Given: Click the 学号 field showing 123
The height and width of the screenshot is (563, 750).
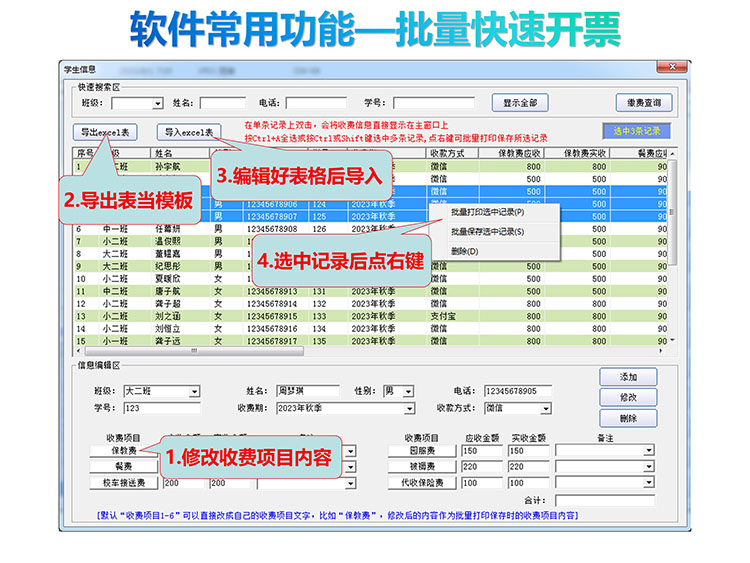Looking at the screenshot, I should click(x=162, y=408).
